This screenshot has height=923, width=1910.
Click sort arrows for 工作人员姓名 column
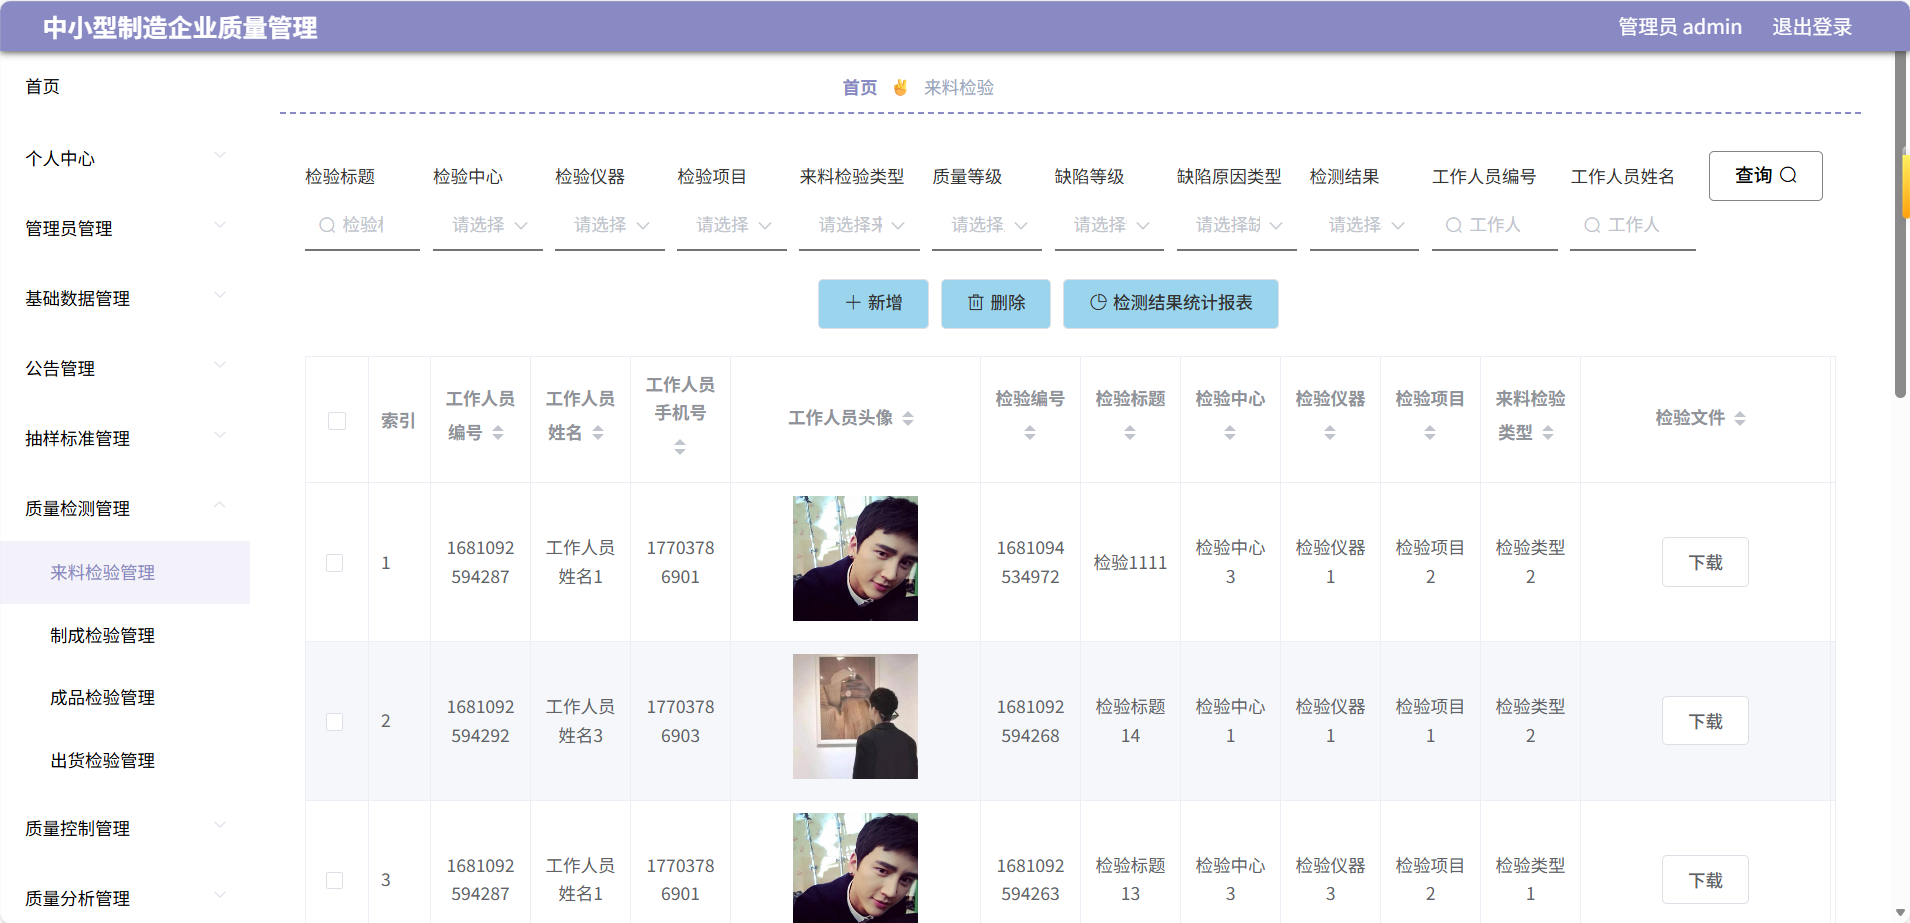click(598, 432)
